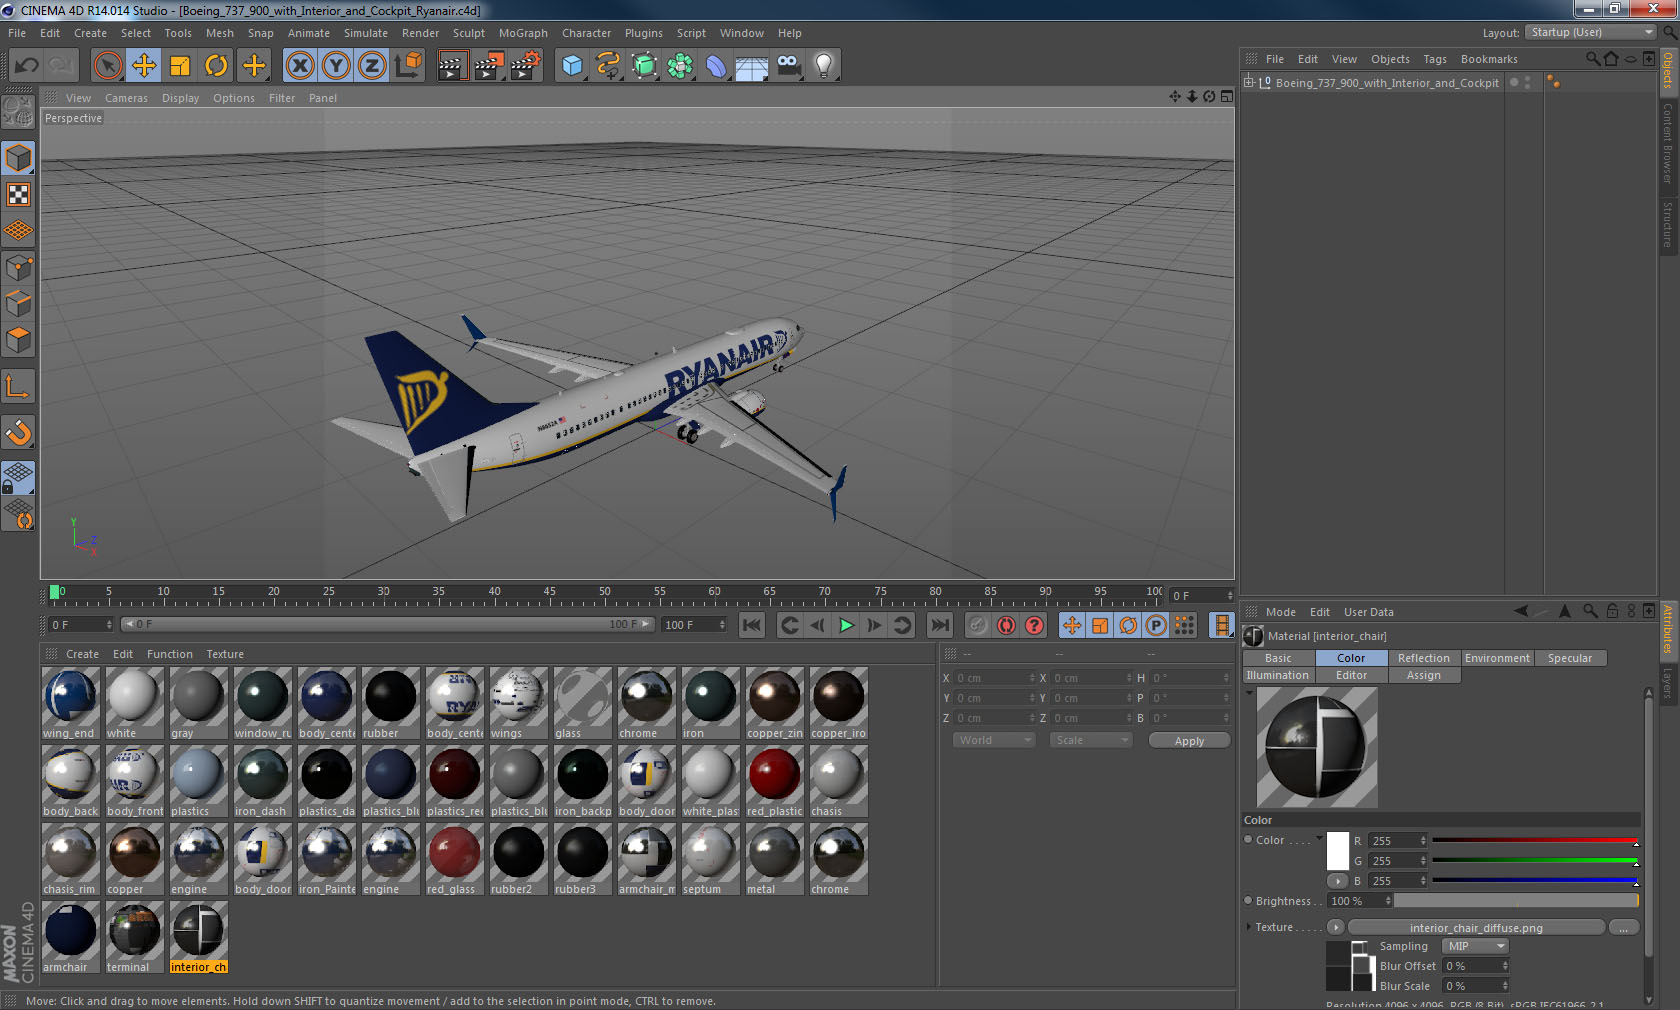Click the Brightness 100% field
This screenshot has width=1680, height=1010.
coord(1359,901)
